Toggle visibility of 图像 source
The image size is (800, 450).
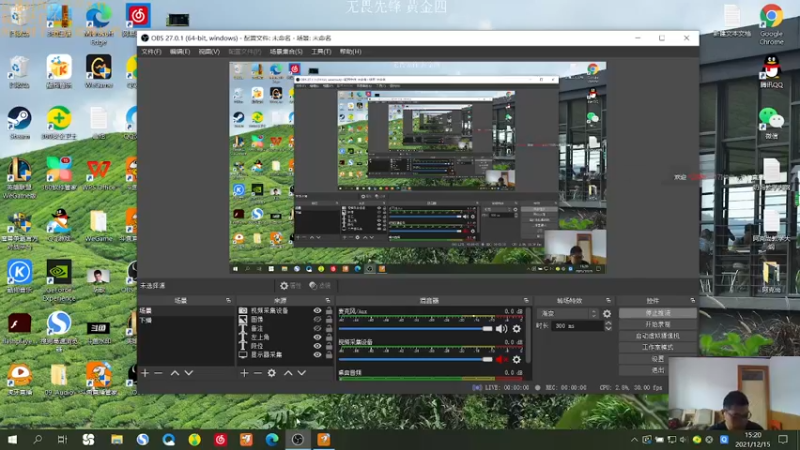click(317, 319)
